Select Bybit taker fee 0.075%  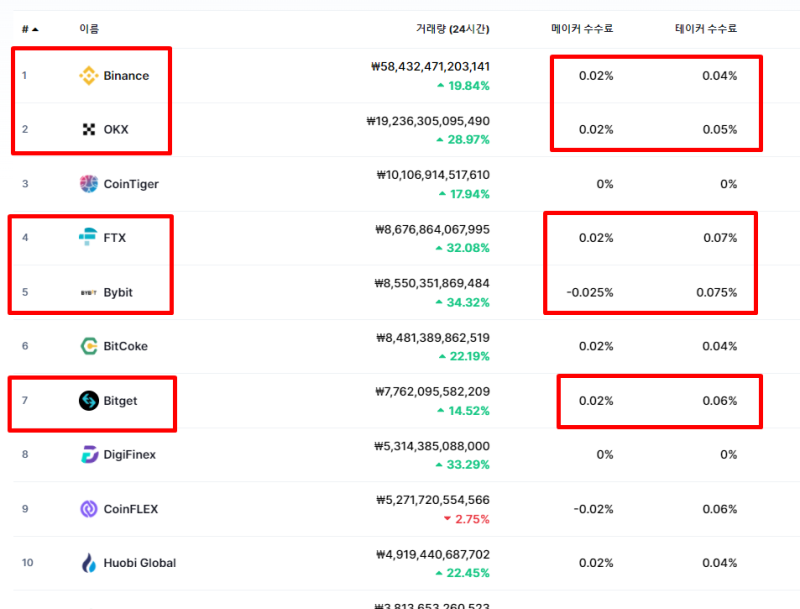click(x=716, y=293)
